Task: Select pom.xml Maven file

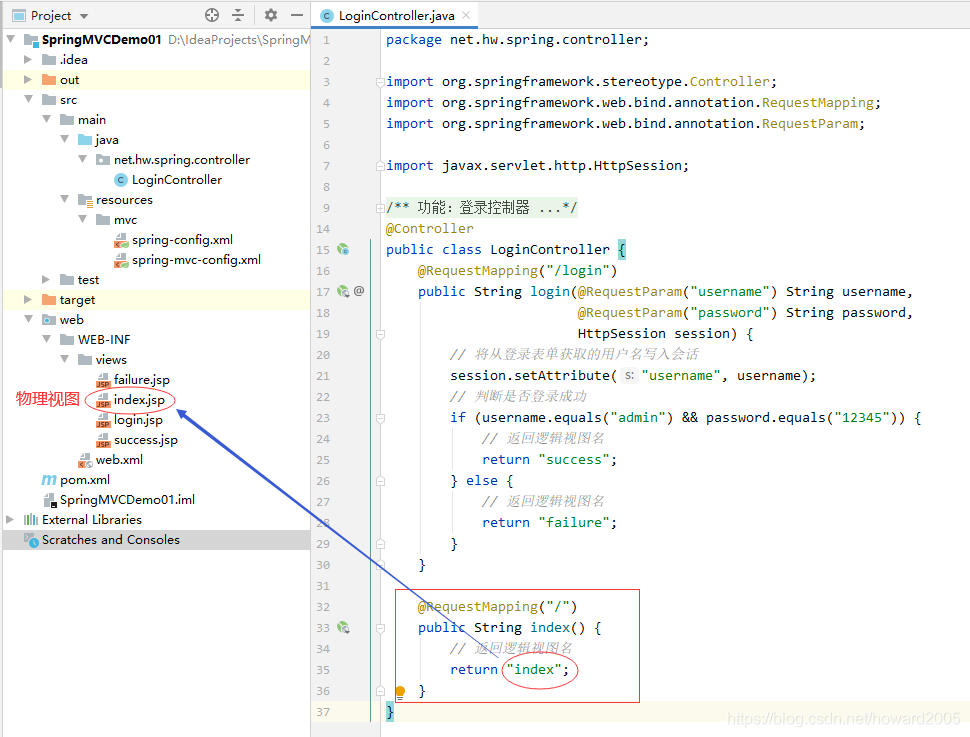Action: pos(85,480)
